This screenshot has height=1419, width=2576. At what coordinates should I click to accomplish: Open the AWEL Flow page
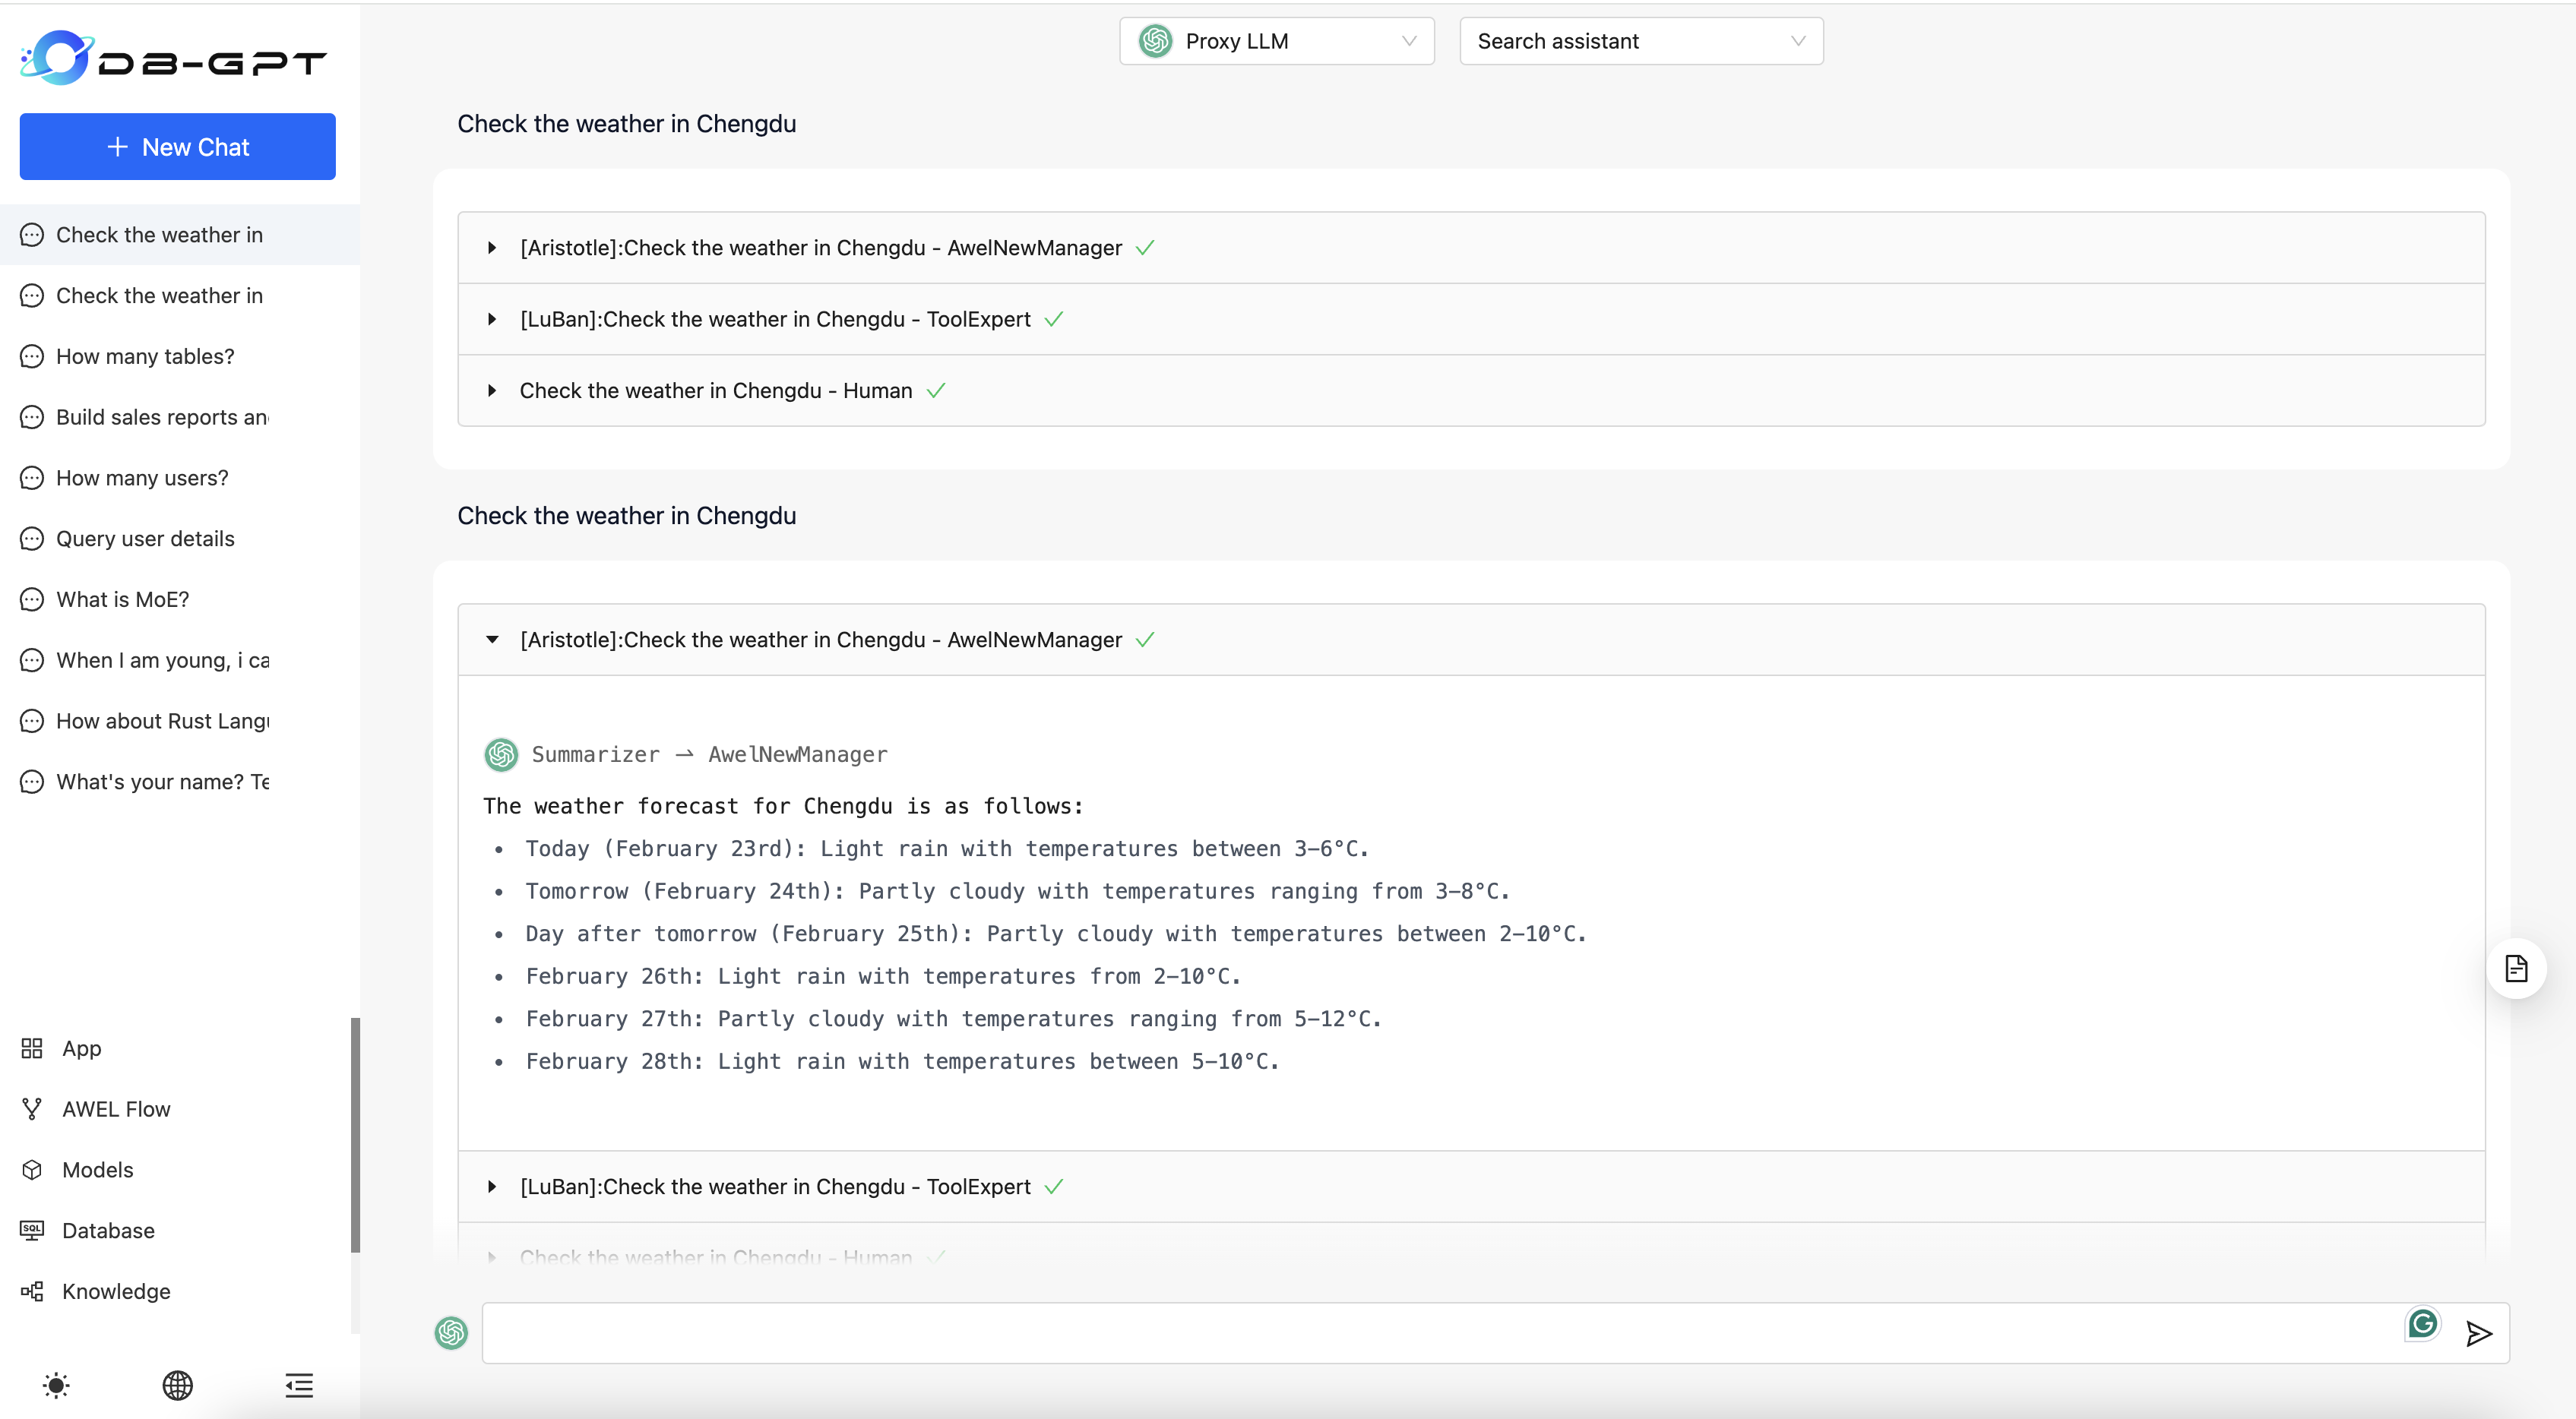116,1109
